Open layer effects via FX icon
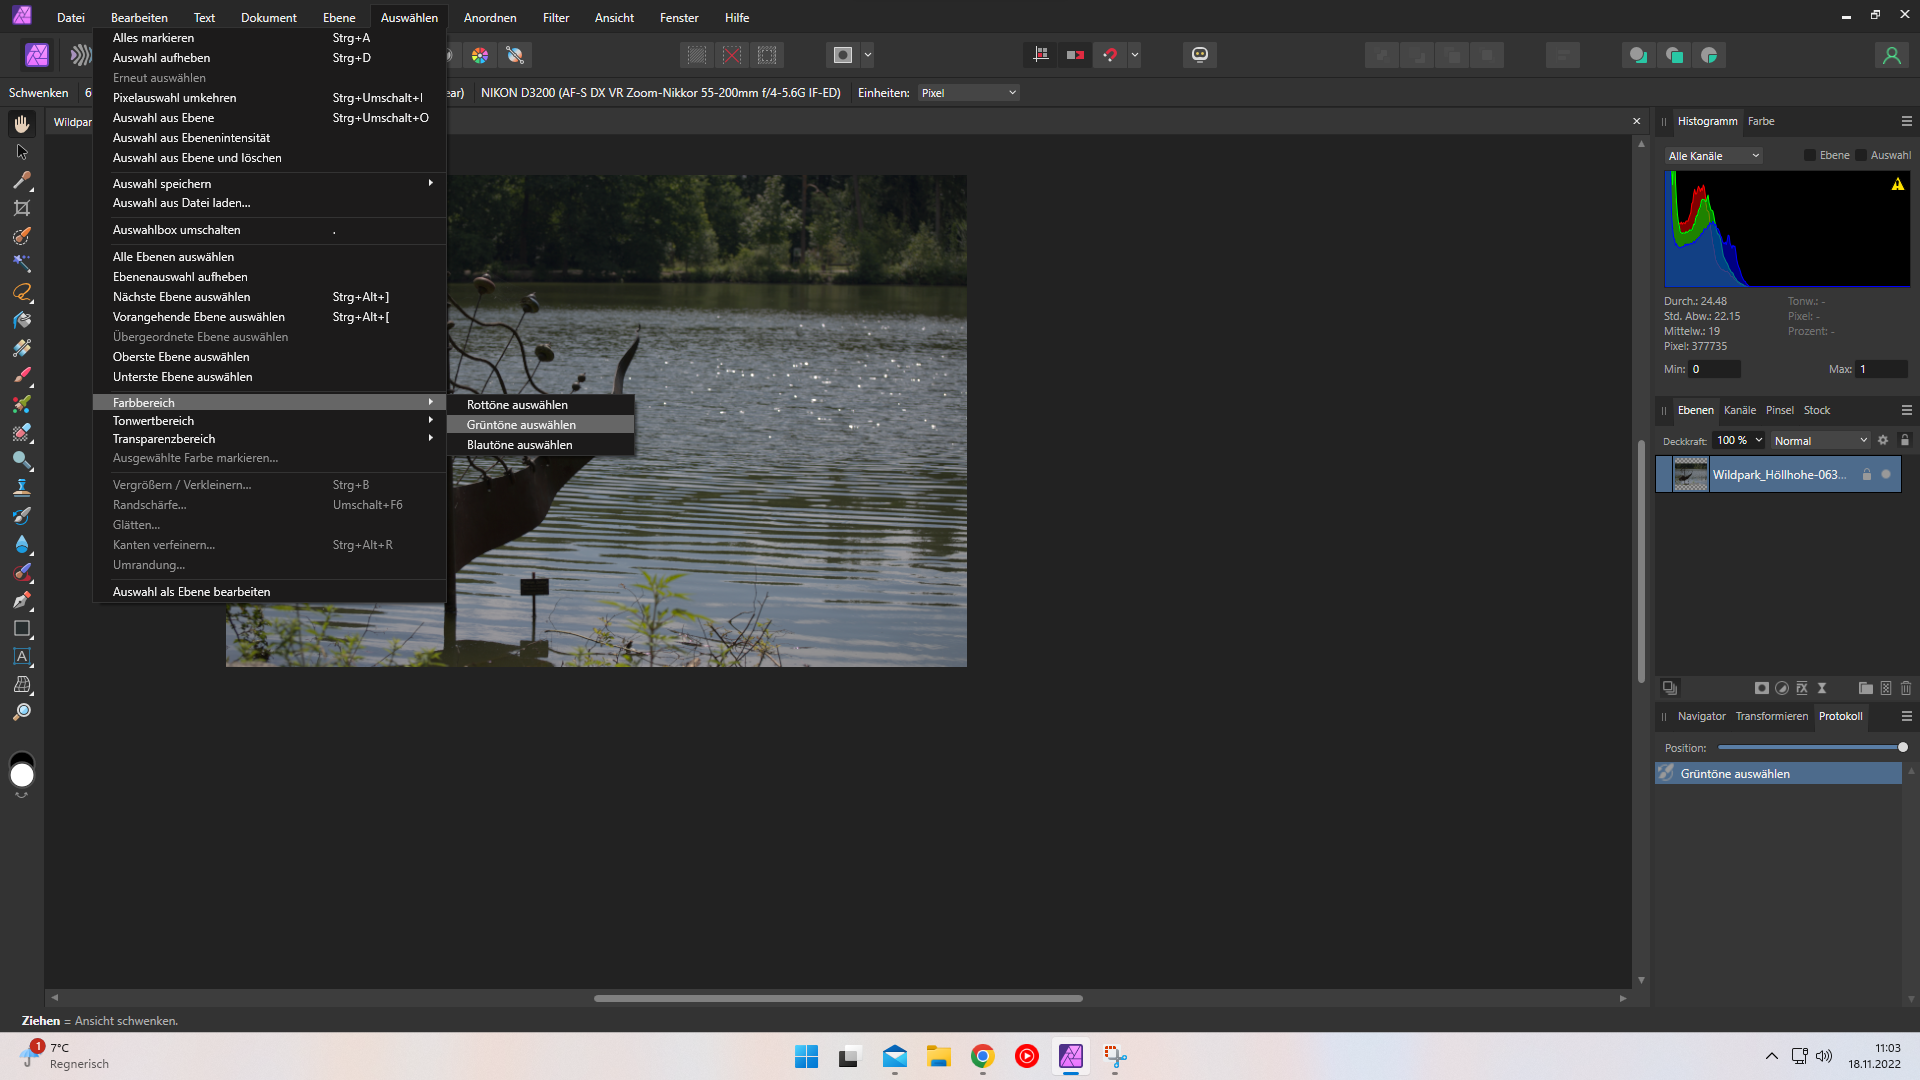1920x1080 pixels. click(1802, 689)
